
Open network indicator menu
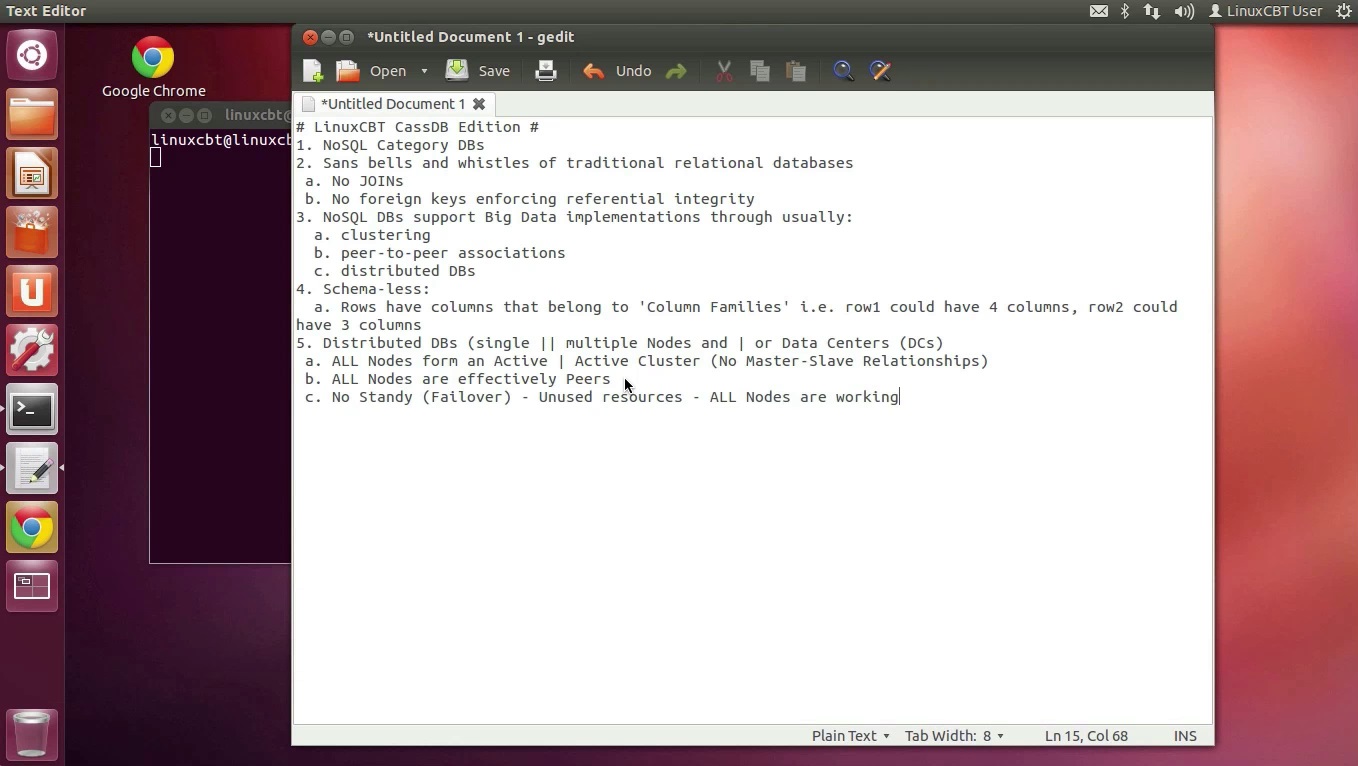click(x=1152, y=11)
